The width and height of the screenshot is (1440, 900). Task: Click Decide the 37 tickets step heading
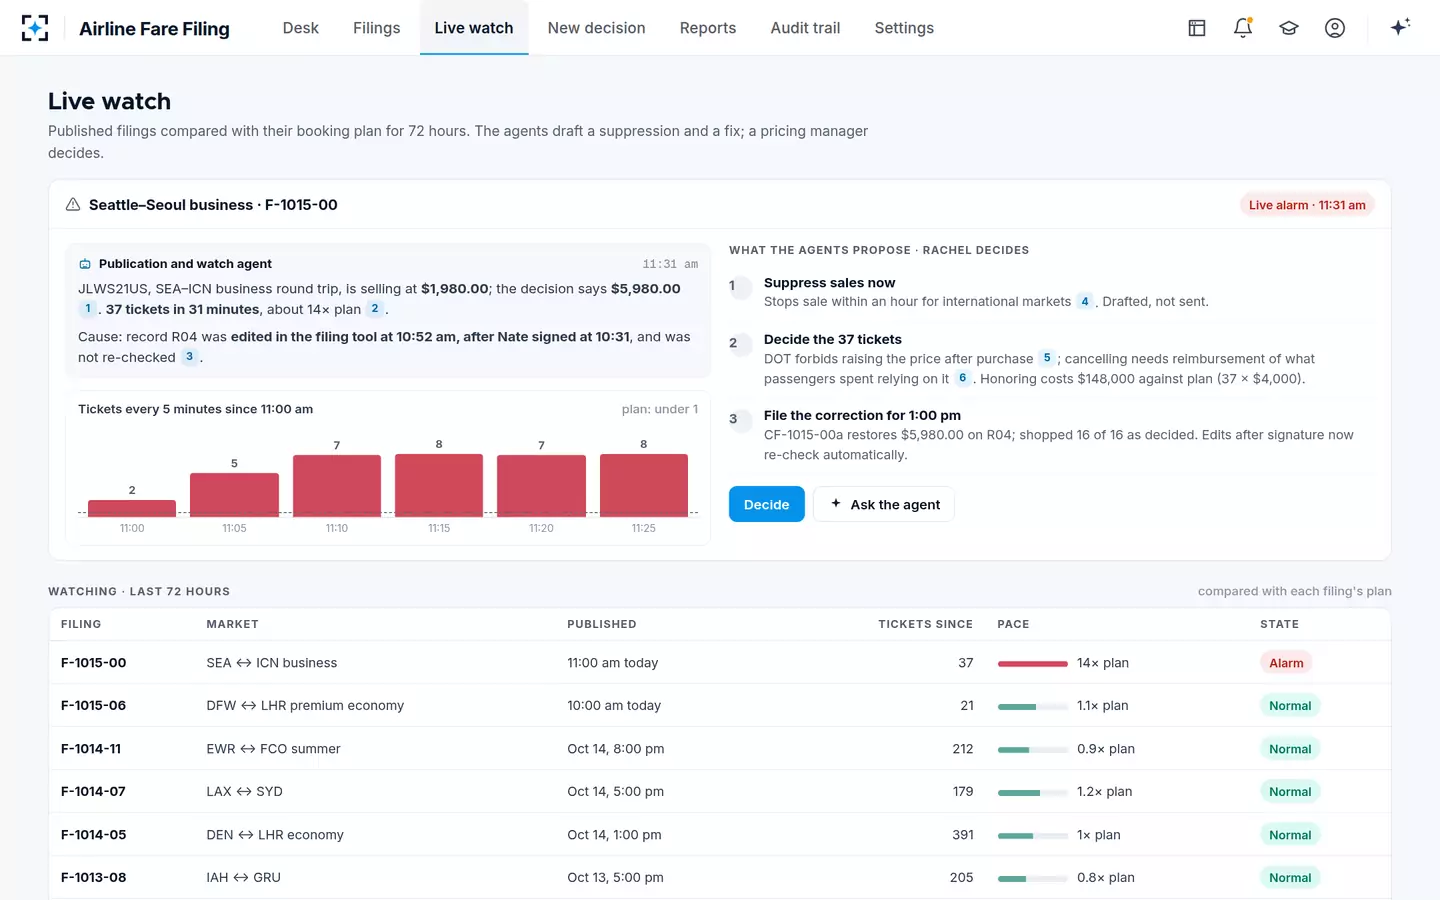[833, 340]
